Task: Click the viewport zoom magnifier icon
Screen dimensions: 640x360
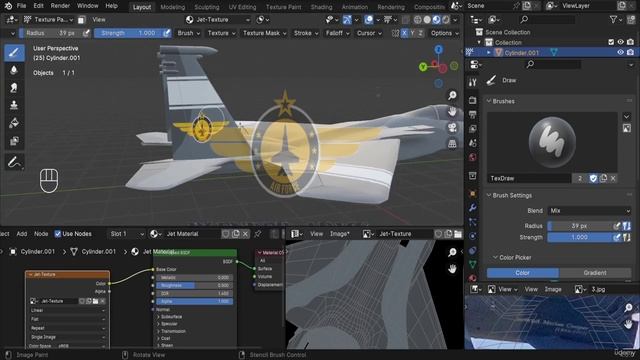Action: tap(452, 95)
